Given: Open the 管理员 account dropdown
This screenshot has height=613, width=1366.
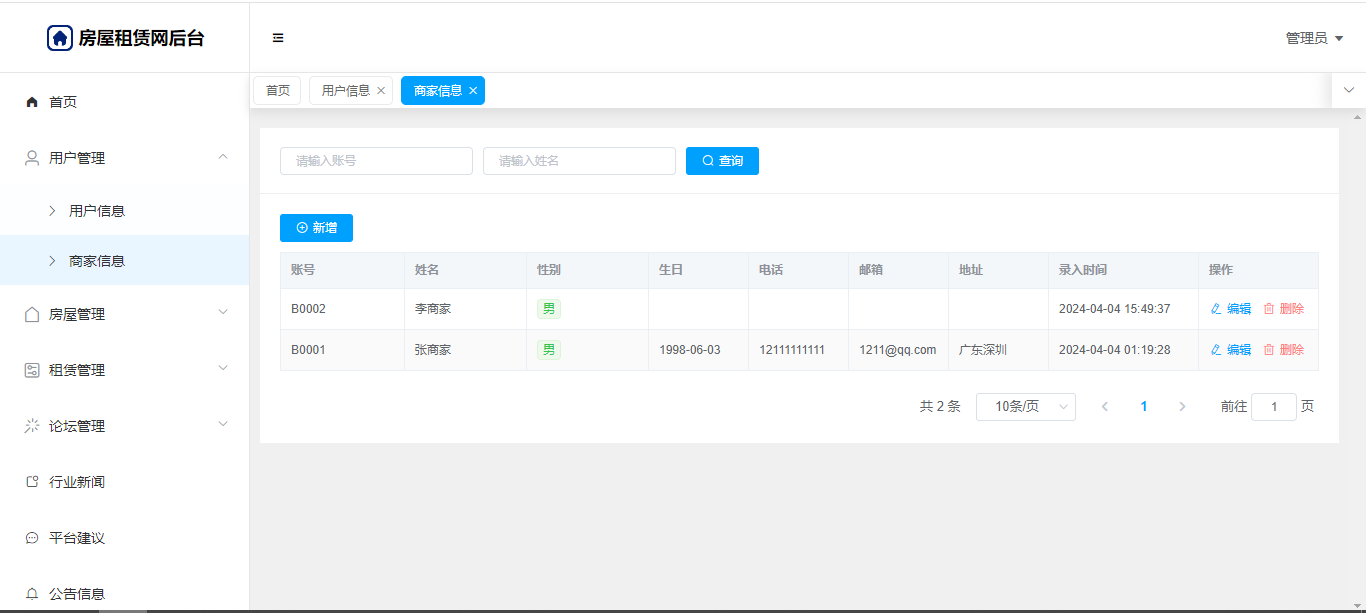Looking at the screenshot, I should tap(1313, 38).
